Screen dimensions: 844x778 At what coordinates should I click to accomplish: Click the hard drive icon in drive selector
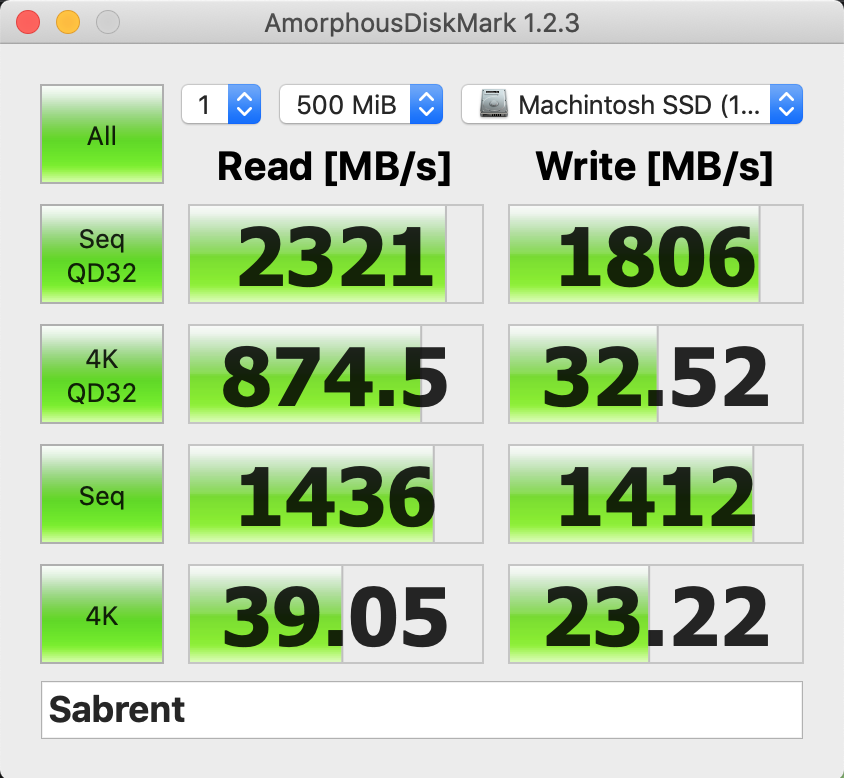click(494, 104)
